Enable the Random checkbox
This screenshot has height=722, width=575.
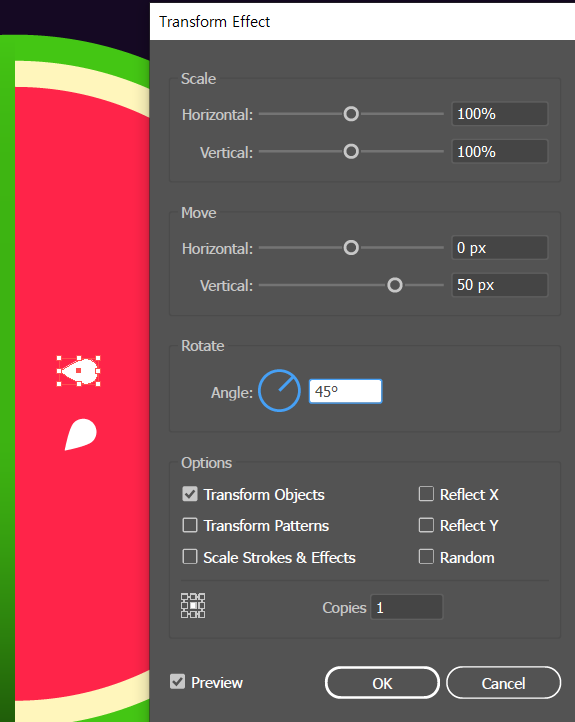click(x=426, y=557)
